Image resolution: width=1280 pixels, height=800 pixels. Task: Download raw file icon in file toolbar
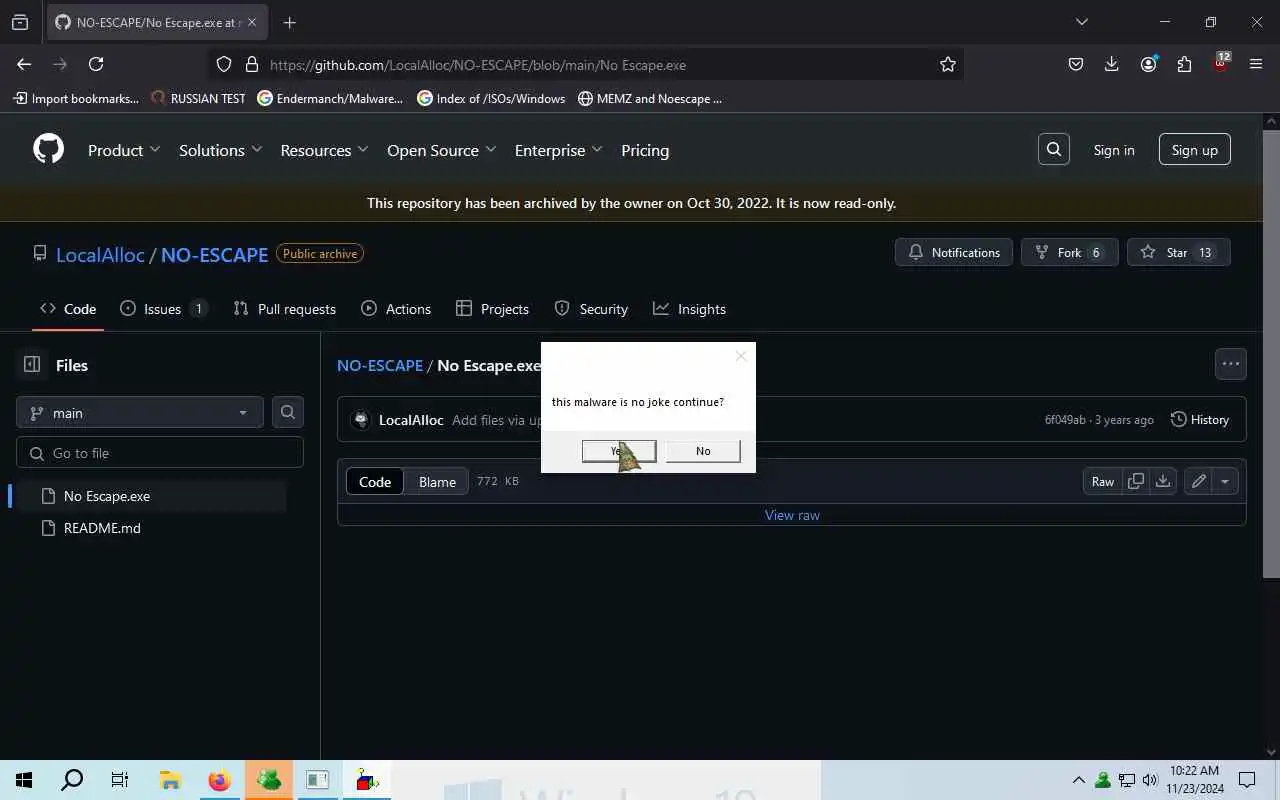(x=1163, y=481)
